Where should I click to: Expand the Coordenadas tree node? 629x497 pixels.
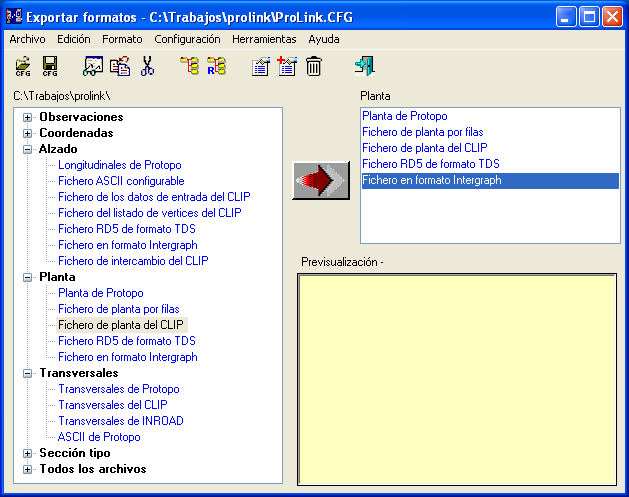pos(28,133)
